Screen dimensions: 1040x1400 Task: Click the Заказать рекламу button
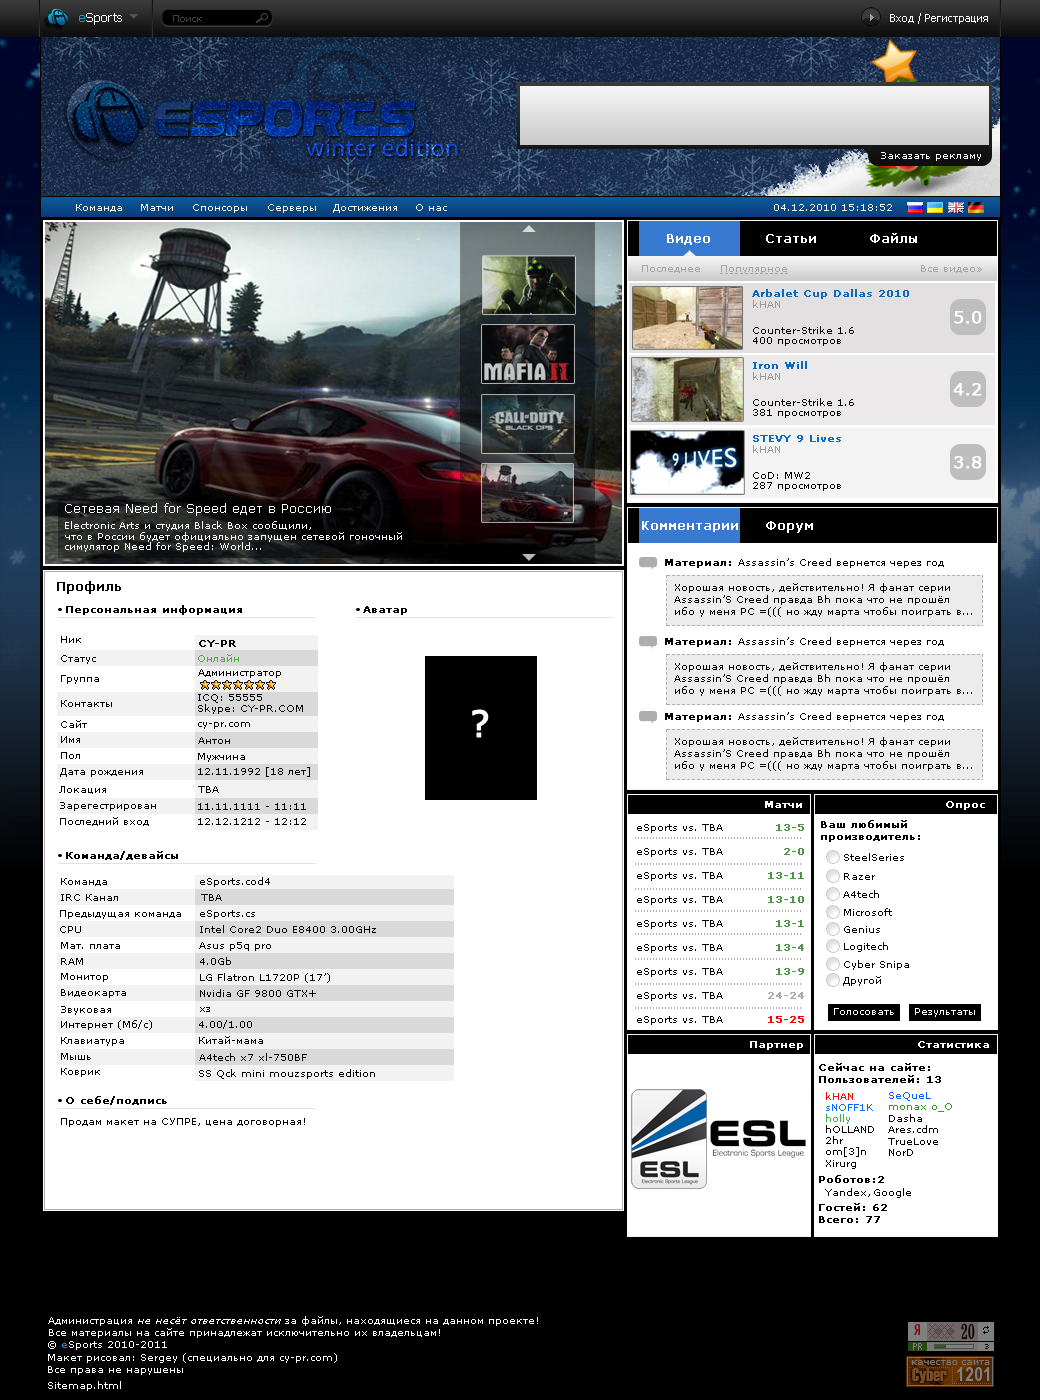[x=931, y=156]
